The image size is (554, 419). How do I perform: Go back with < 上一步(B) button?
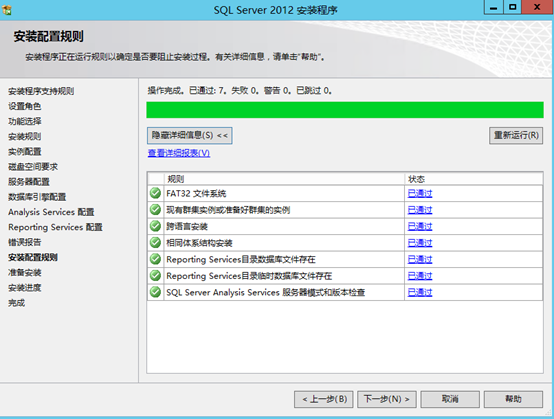click(324, 399)
